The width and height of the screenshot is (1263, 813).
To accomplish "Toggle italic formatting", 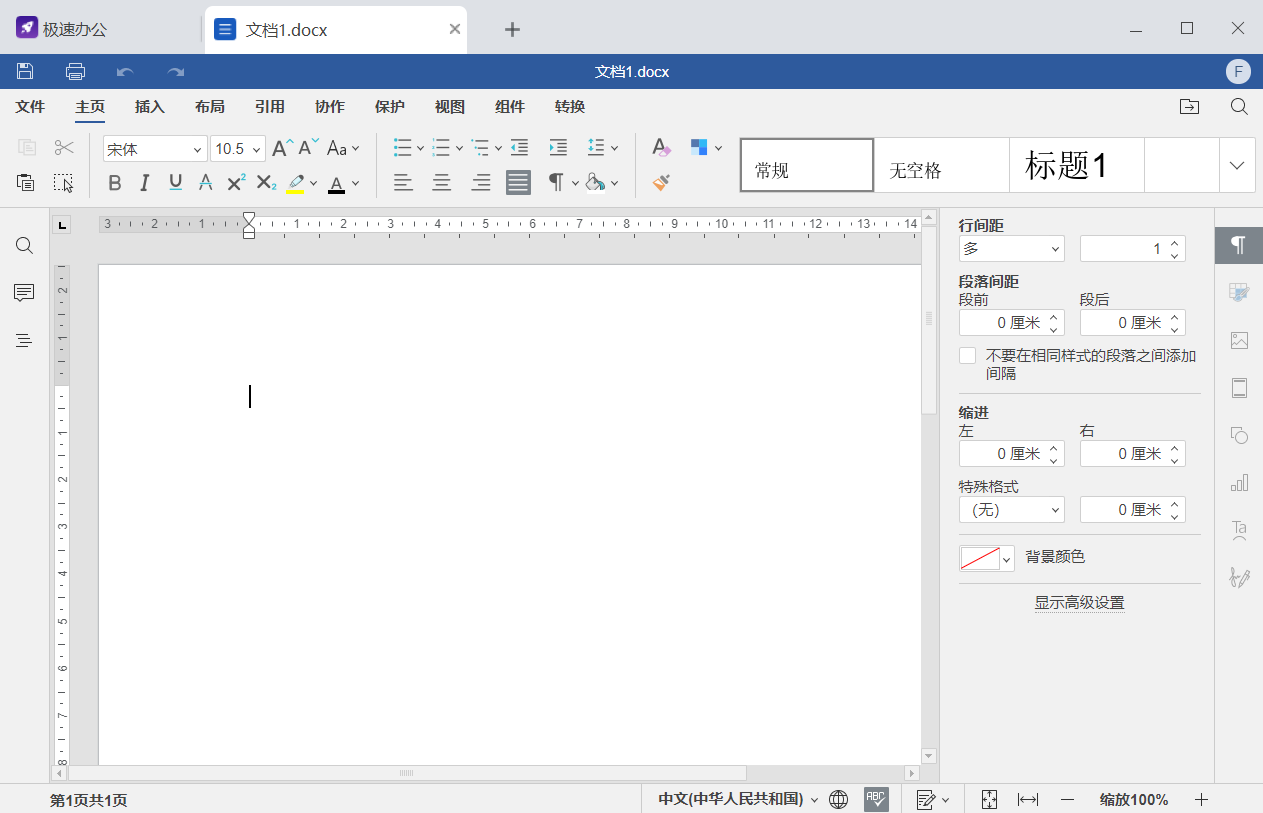I will coord(145,182).
